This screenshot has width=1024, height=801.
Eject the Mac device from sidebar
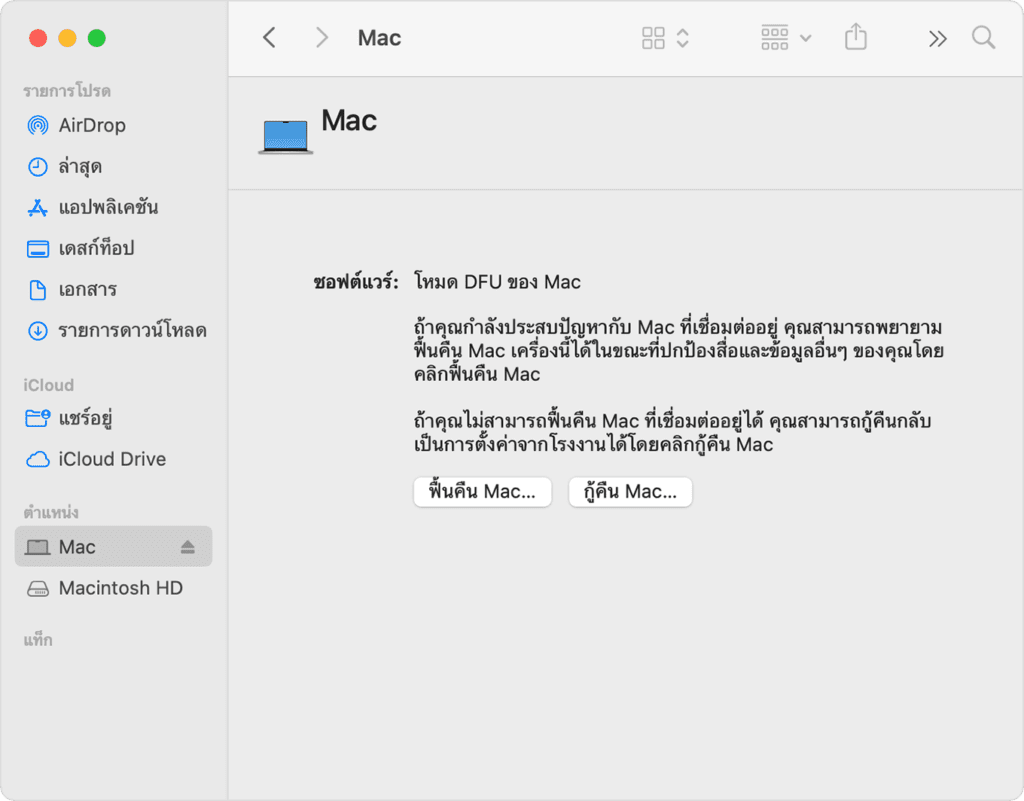point(188,547)
